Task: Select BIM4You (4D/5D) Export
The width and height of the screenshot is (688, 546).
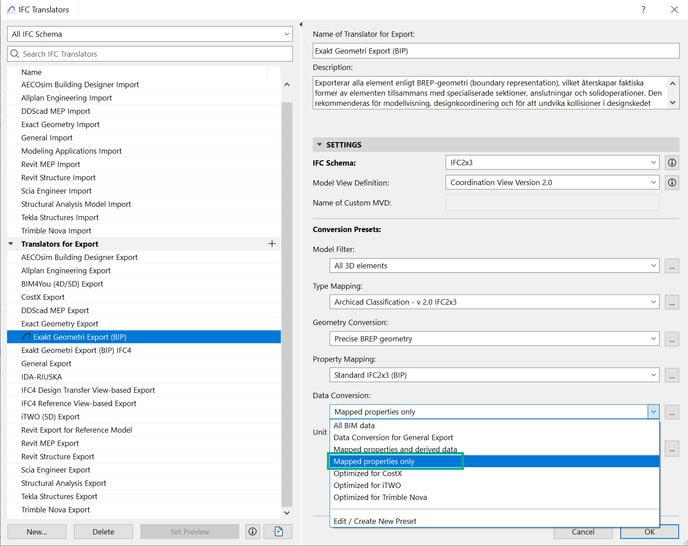Action: (x=144, y=284)
